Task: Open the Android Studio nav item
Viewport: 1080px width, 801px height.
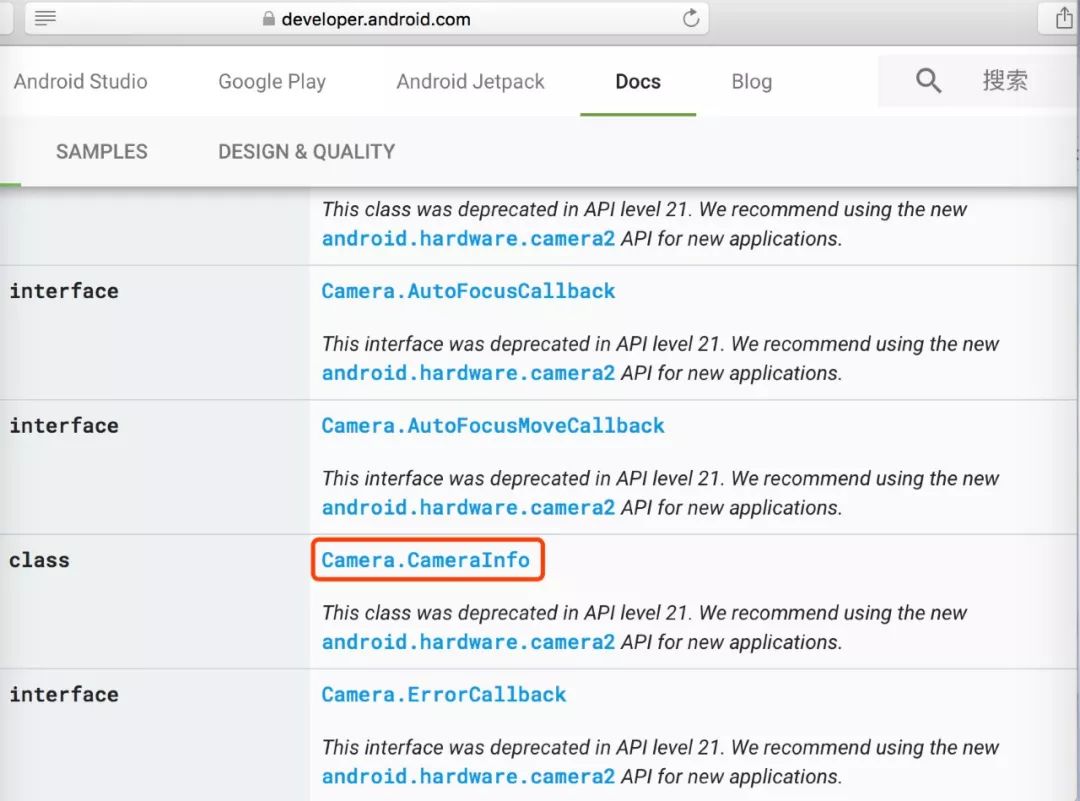Action: click(x=80, y=82)
